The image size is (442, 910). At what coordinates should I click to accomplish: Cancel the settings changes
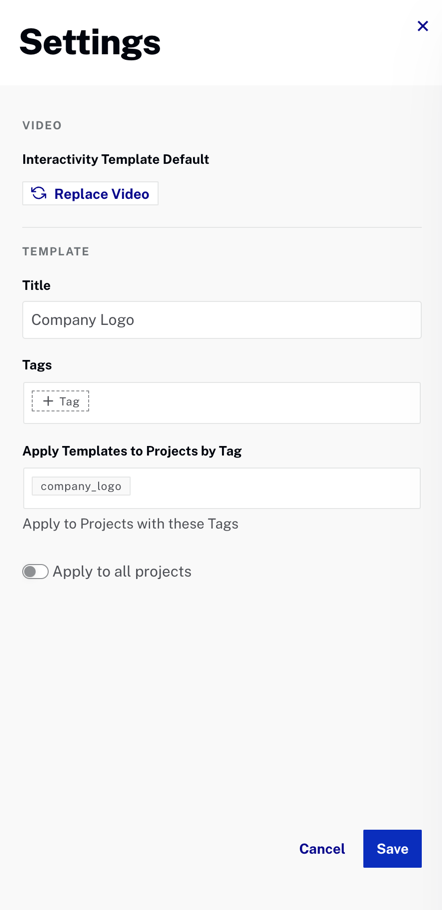[322, 848]
